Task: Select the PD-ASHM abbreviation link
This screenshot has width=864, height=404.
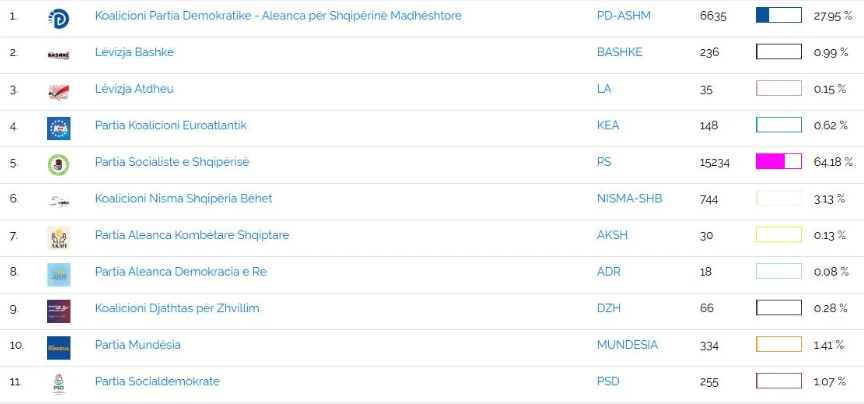Action: coord(623,16)
